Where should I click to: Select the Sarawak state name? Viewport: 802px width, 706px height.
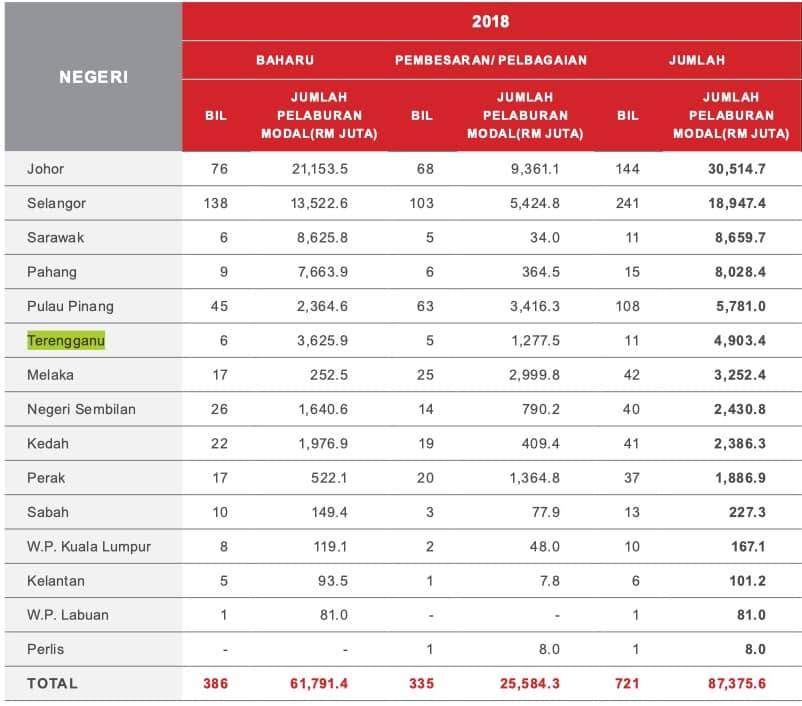pyautogui.click(x=55, y=237)
